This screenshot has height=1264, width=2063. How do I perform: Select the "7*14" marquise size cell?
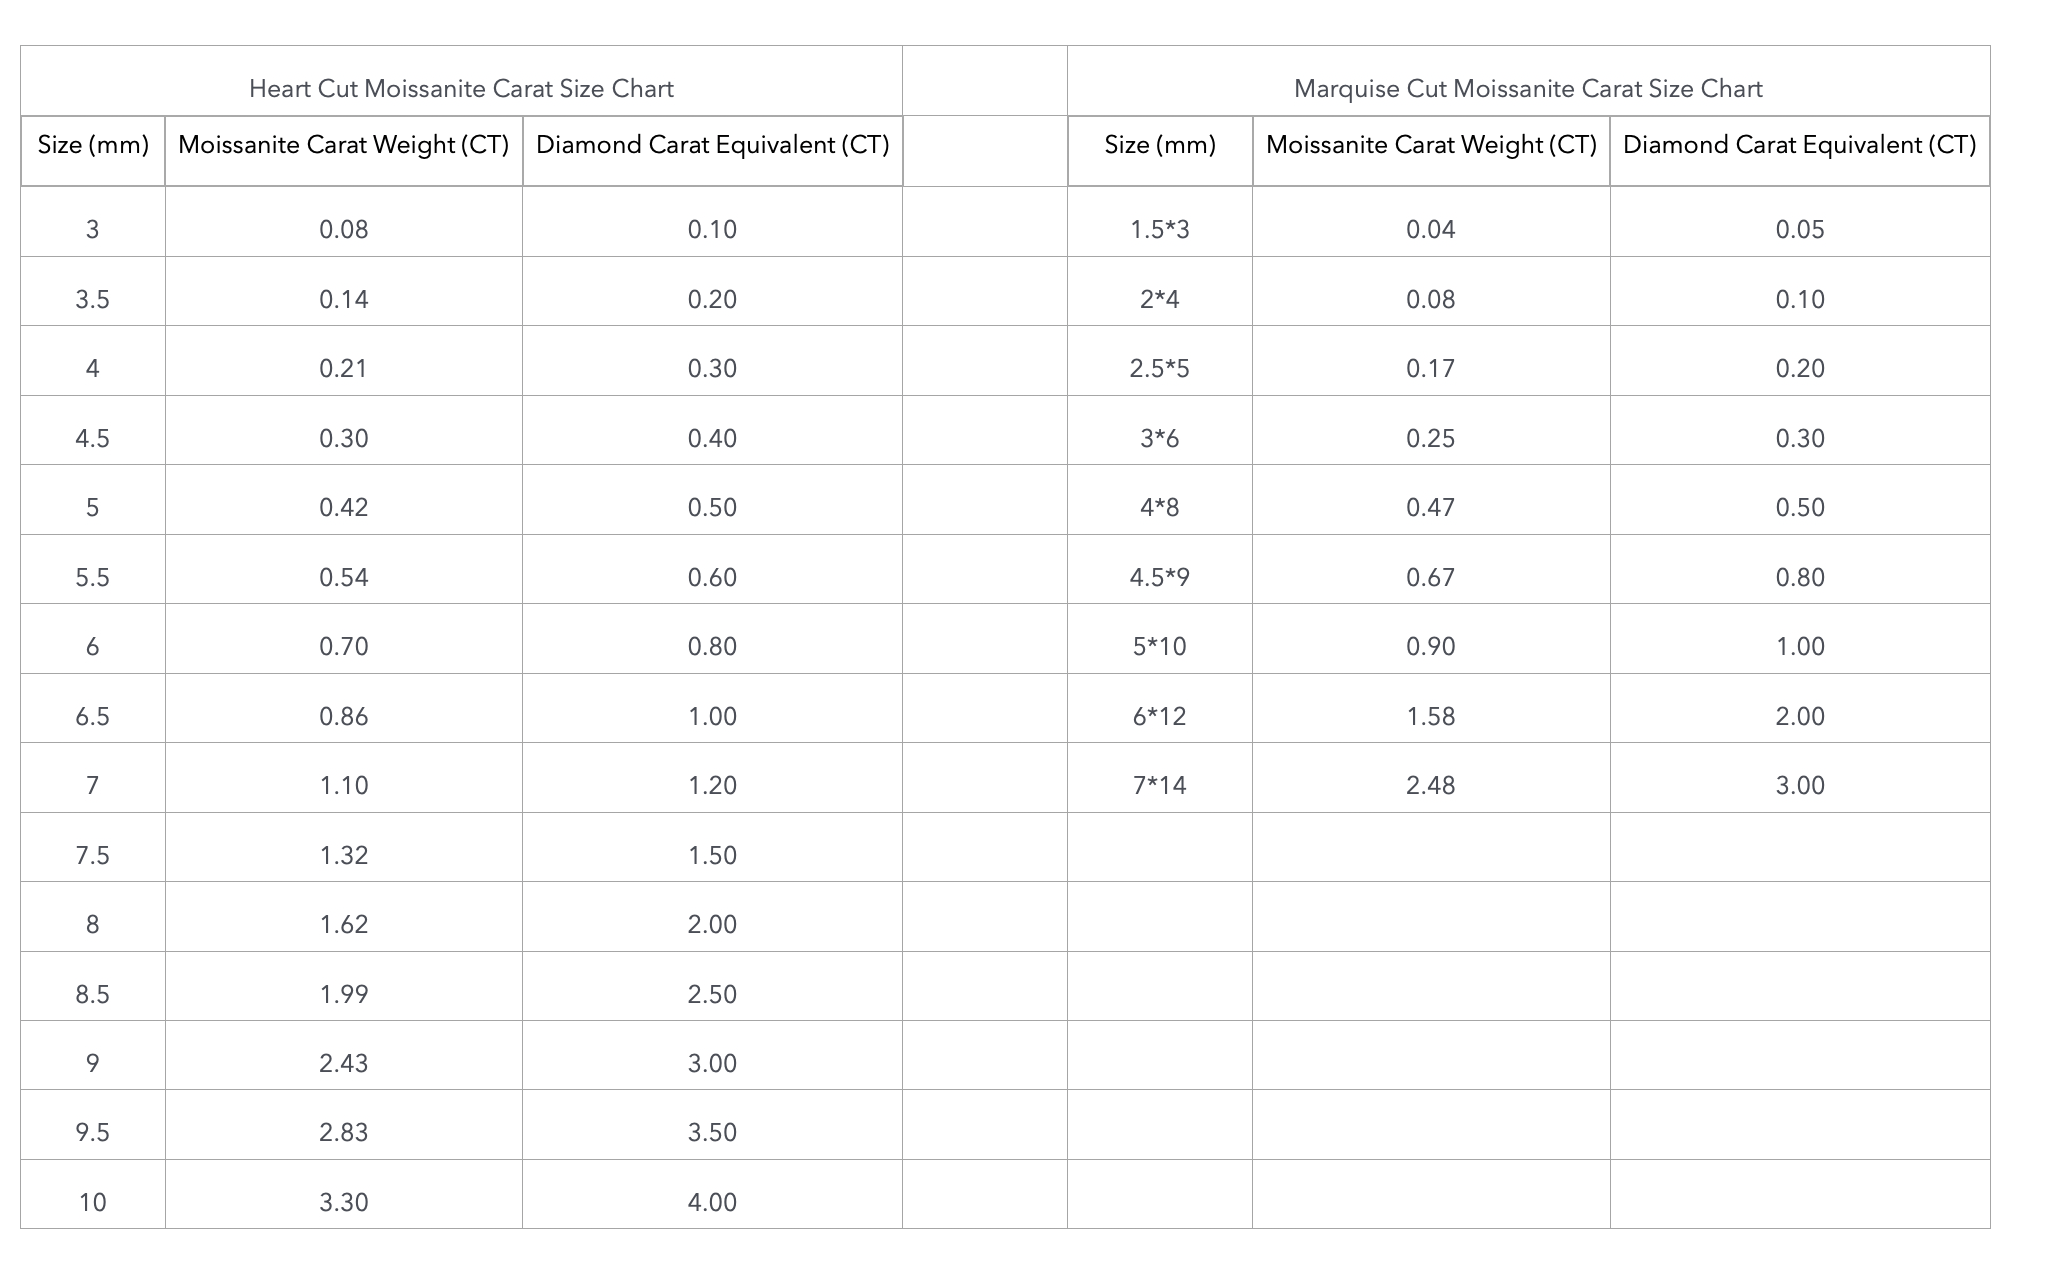[x=1159, y=785]
